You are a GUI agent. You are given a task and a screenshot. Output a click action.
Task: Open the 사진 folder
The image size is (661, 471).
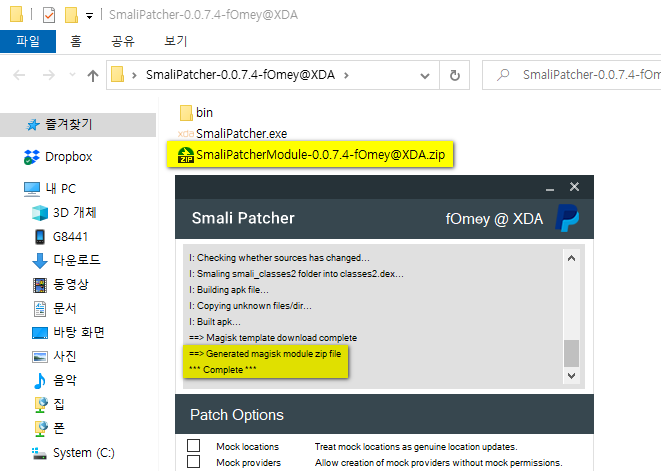[x=55, y=357]
